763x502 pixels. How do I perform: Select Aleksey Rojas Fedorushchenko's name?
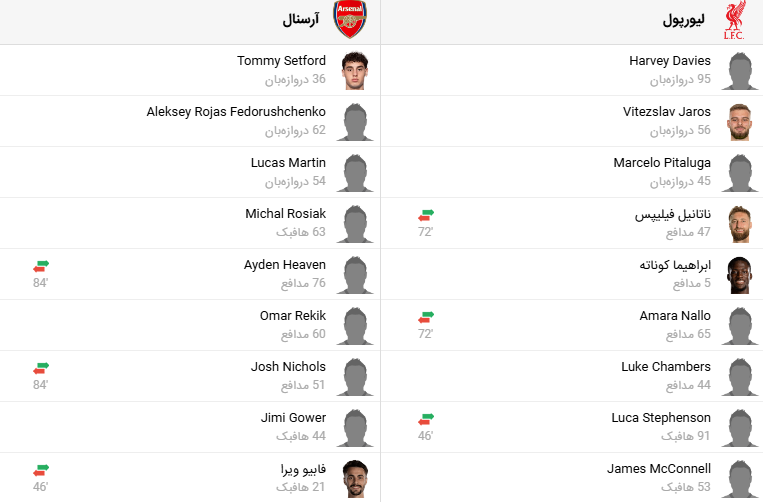[x=236, y=112]
